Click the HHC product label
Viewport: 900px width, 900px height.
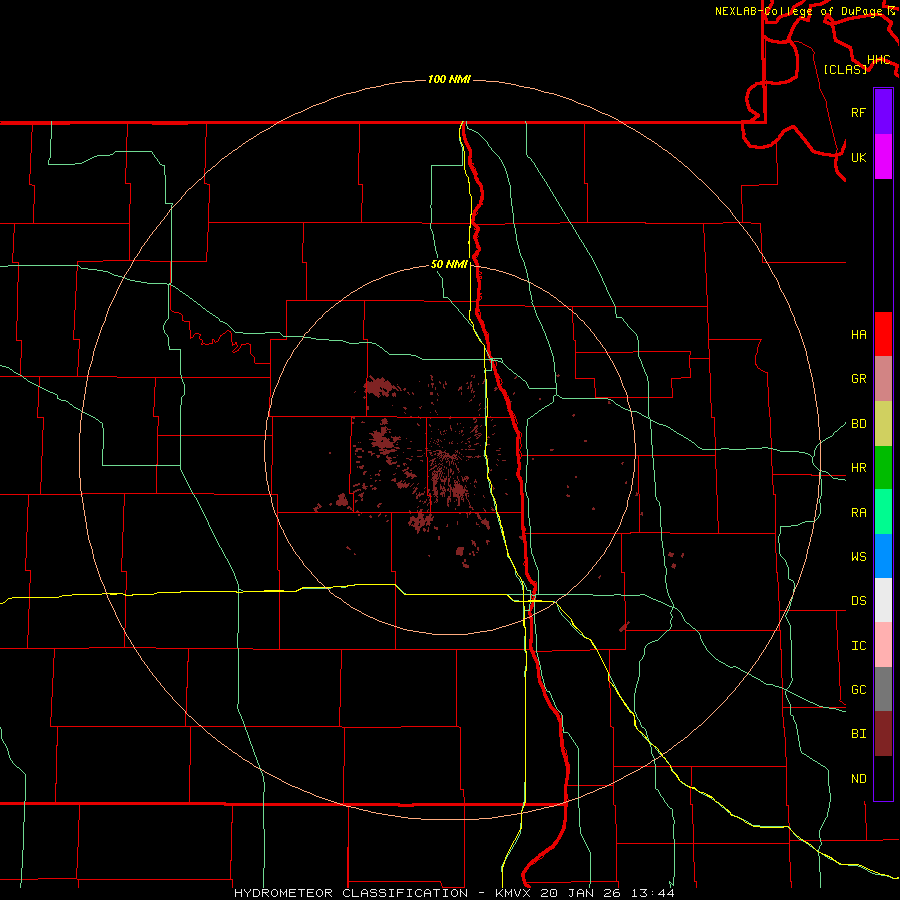click(x=879, y=60)
